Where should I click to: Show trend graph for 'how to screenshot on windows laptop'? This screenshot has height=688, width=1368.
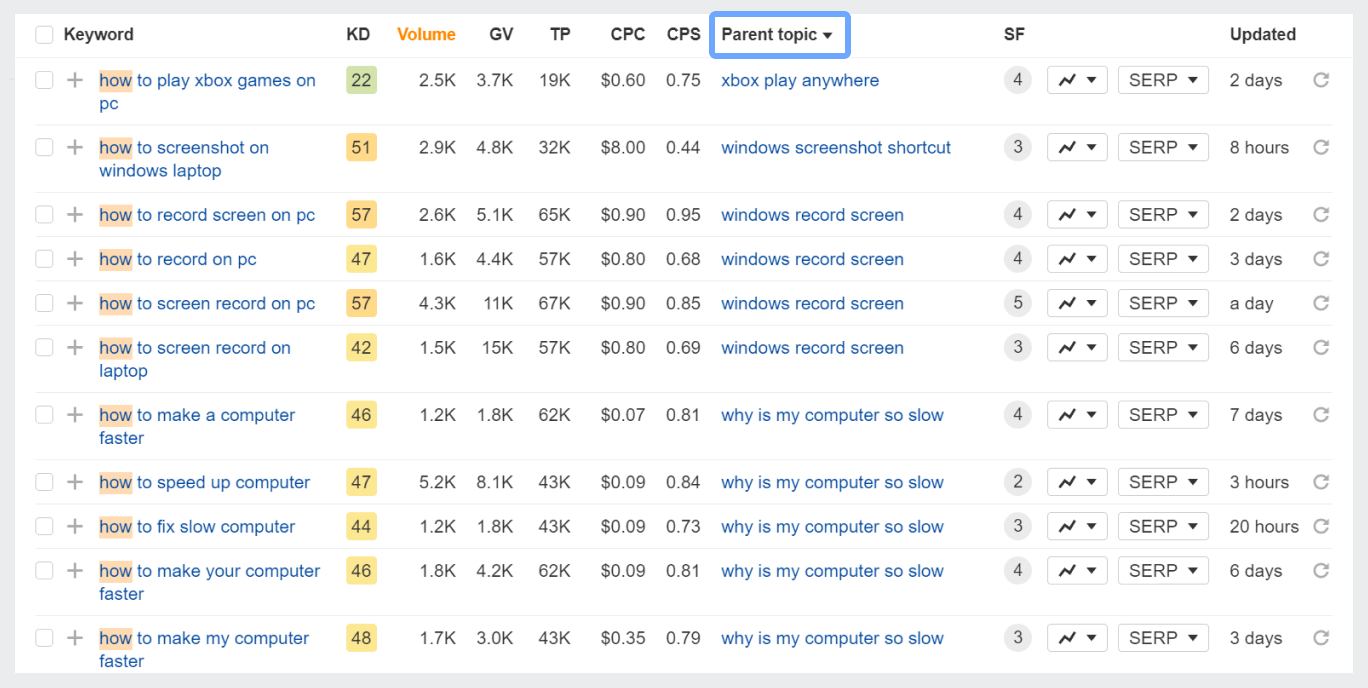click(1077, 147)
